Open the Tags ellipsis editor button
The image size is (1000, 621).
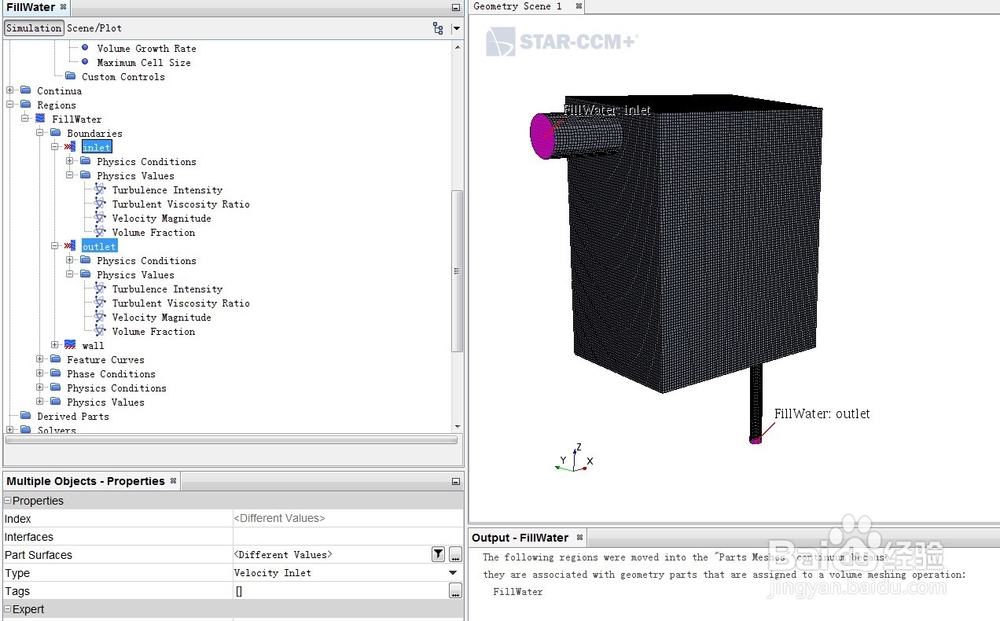pyautogui.click(x=455, y=591)
